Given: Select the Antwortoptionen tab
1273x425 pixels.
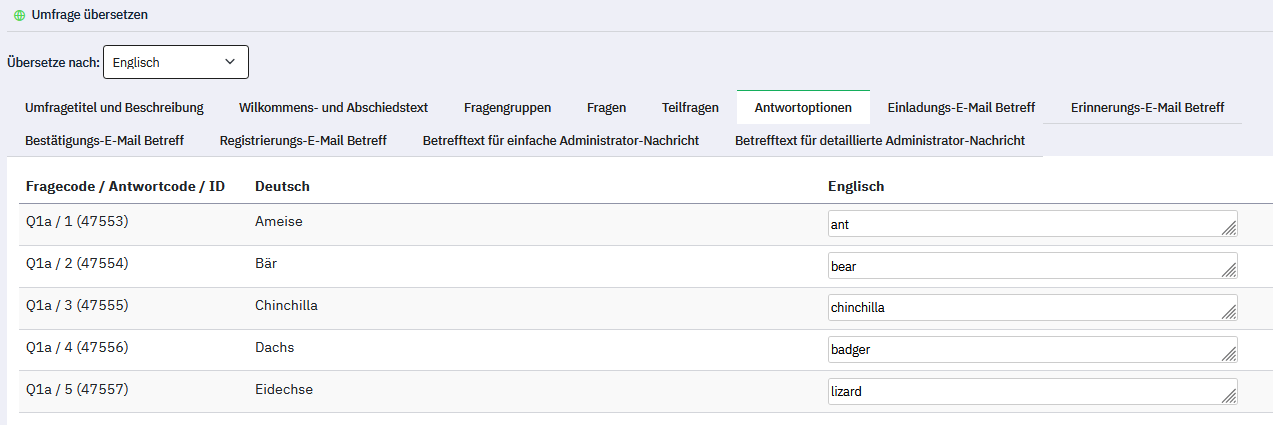Looking at the screenshot, I should click(803, 107).
